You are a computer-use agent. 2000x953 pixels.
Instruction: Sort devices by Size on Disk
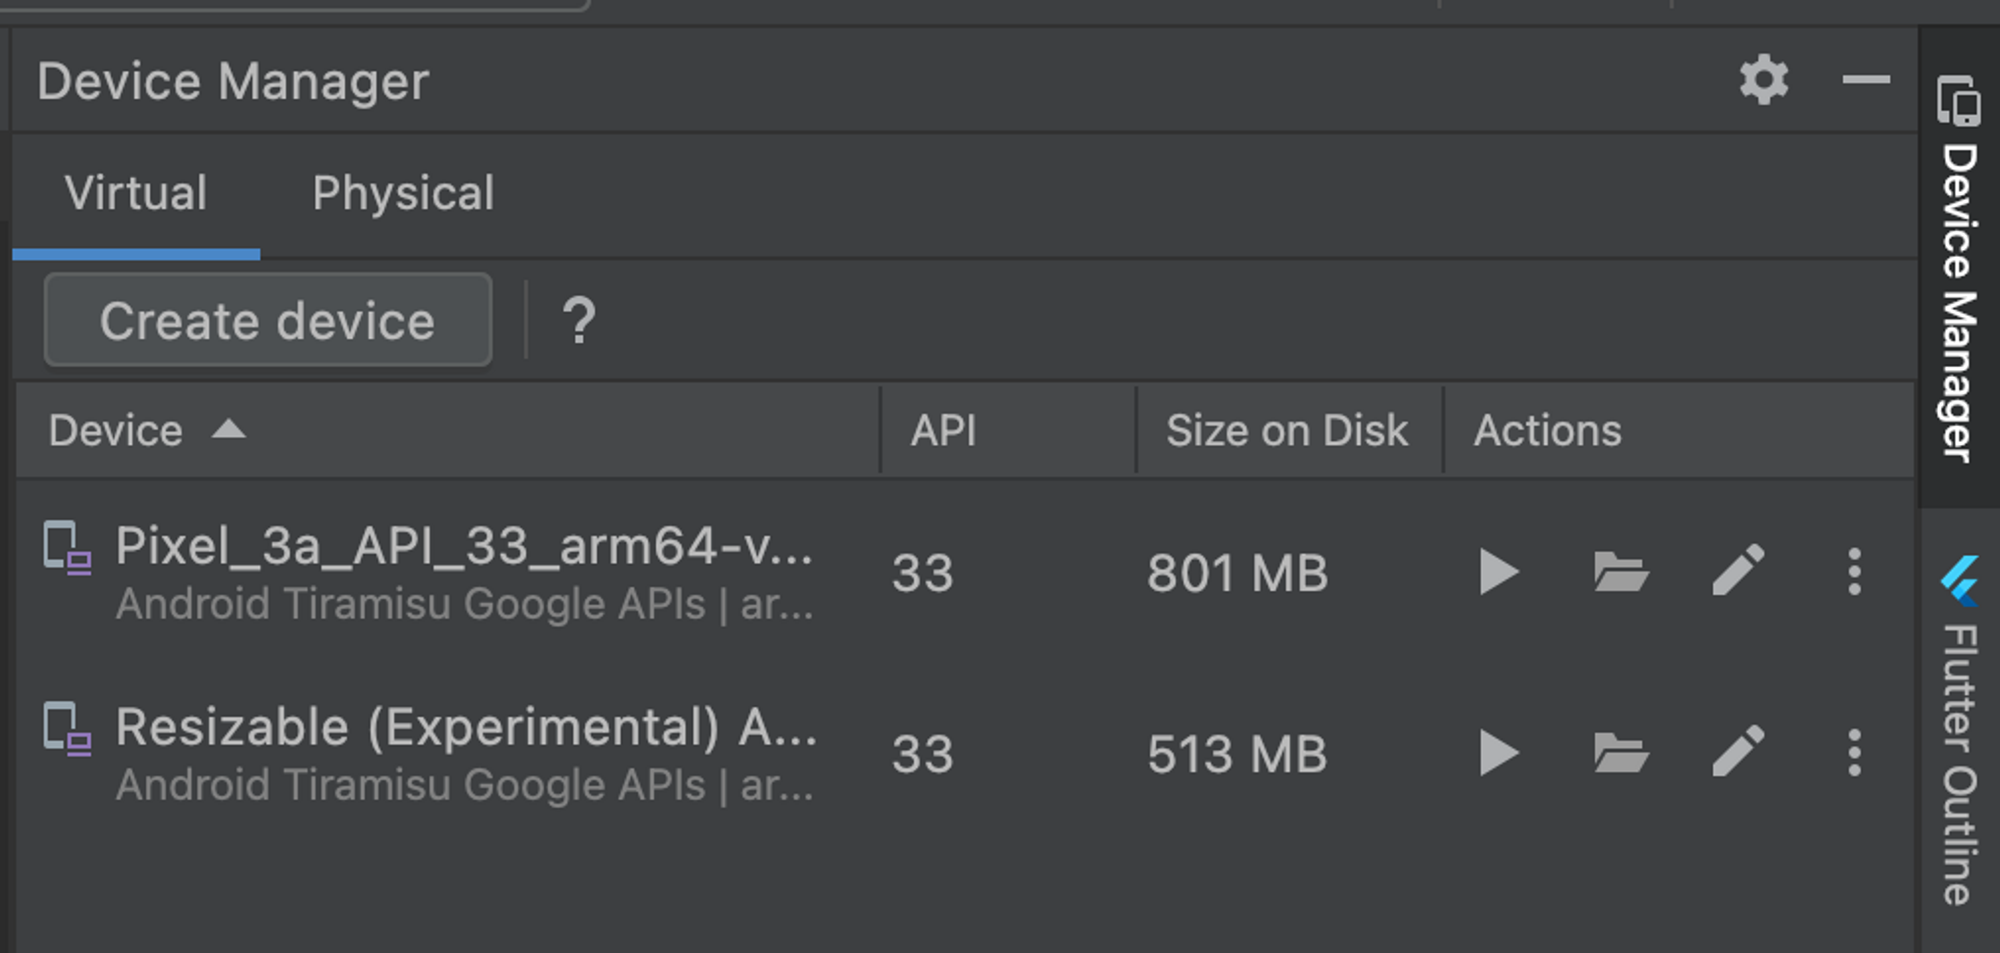[1286, 431]
